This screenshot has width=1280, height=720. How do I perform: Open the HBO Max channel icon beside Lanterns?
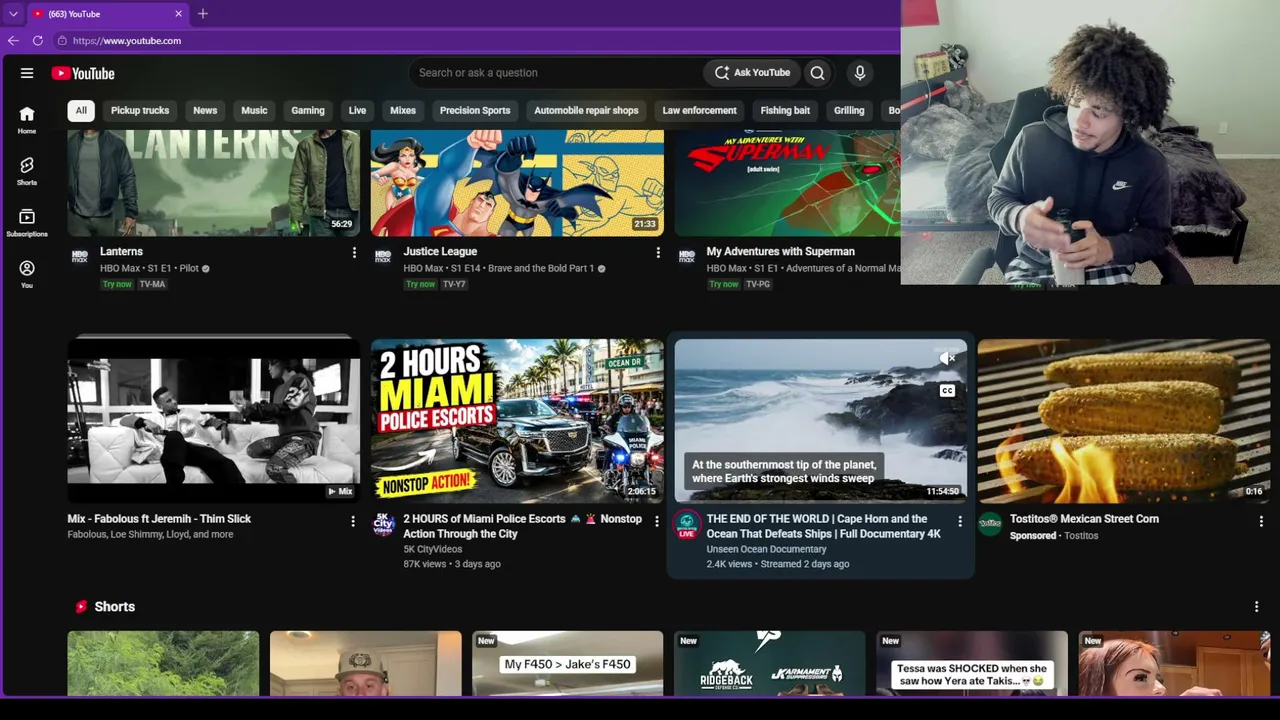[x=79, y=257]
